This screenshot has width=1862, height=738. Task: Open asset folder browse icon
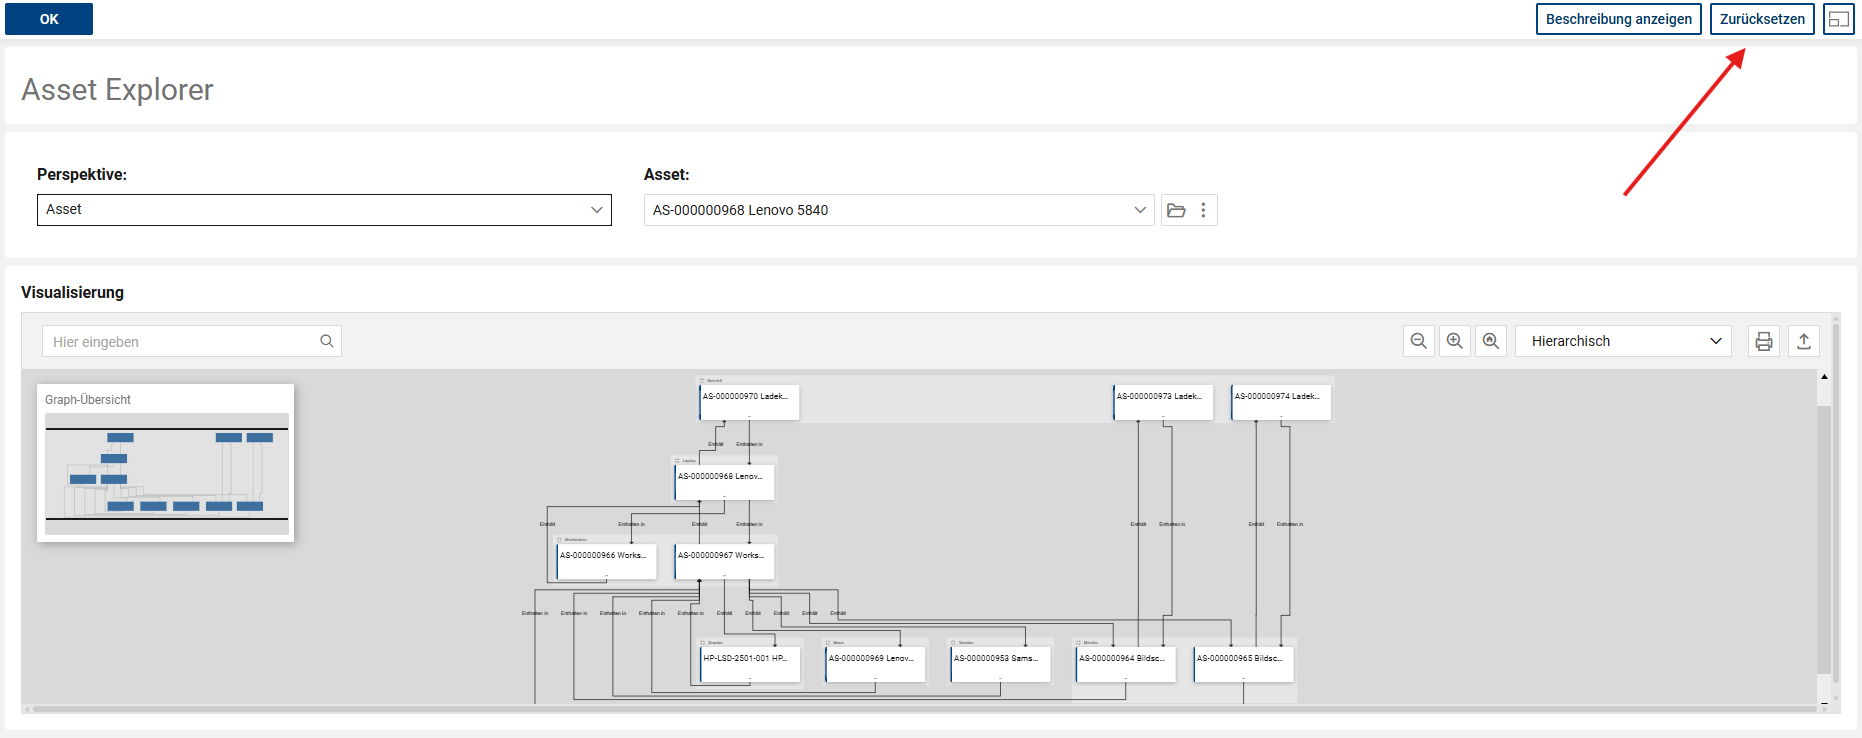[x=1176, y=210]
